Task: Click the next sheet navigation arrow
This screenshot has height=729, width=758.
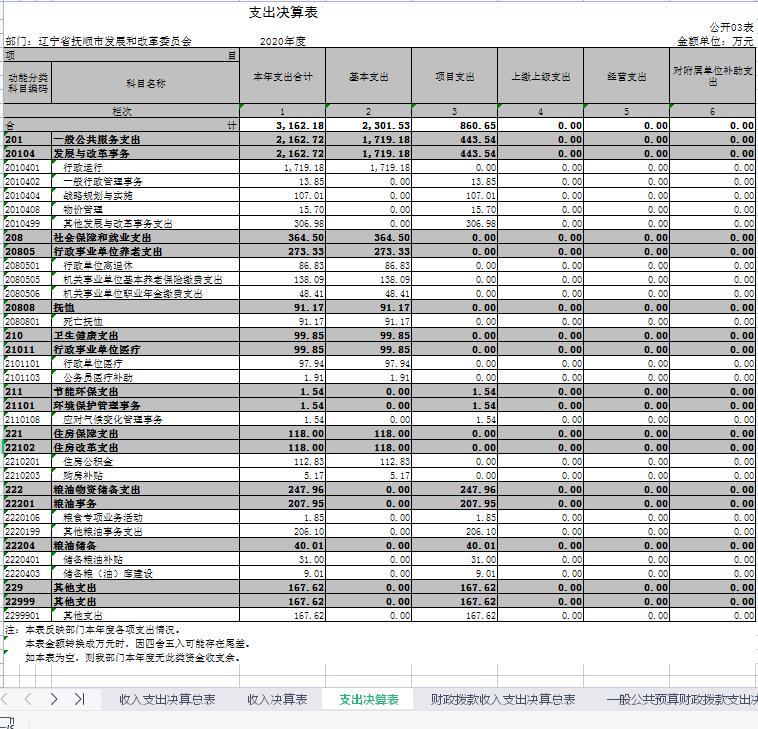Action: coord(54,699)
